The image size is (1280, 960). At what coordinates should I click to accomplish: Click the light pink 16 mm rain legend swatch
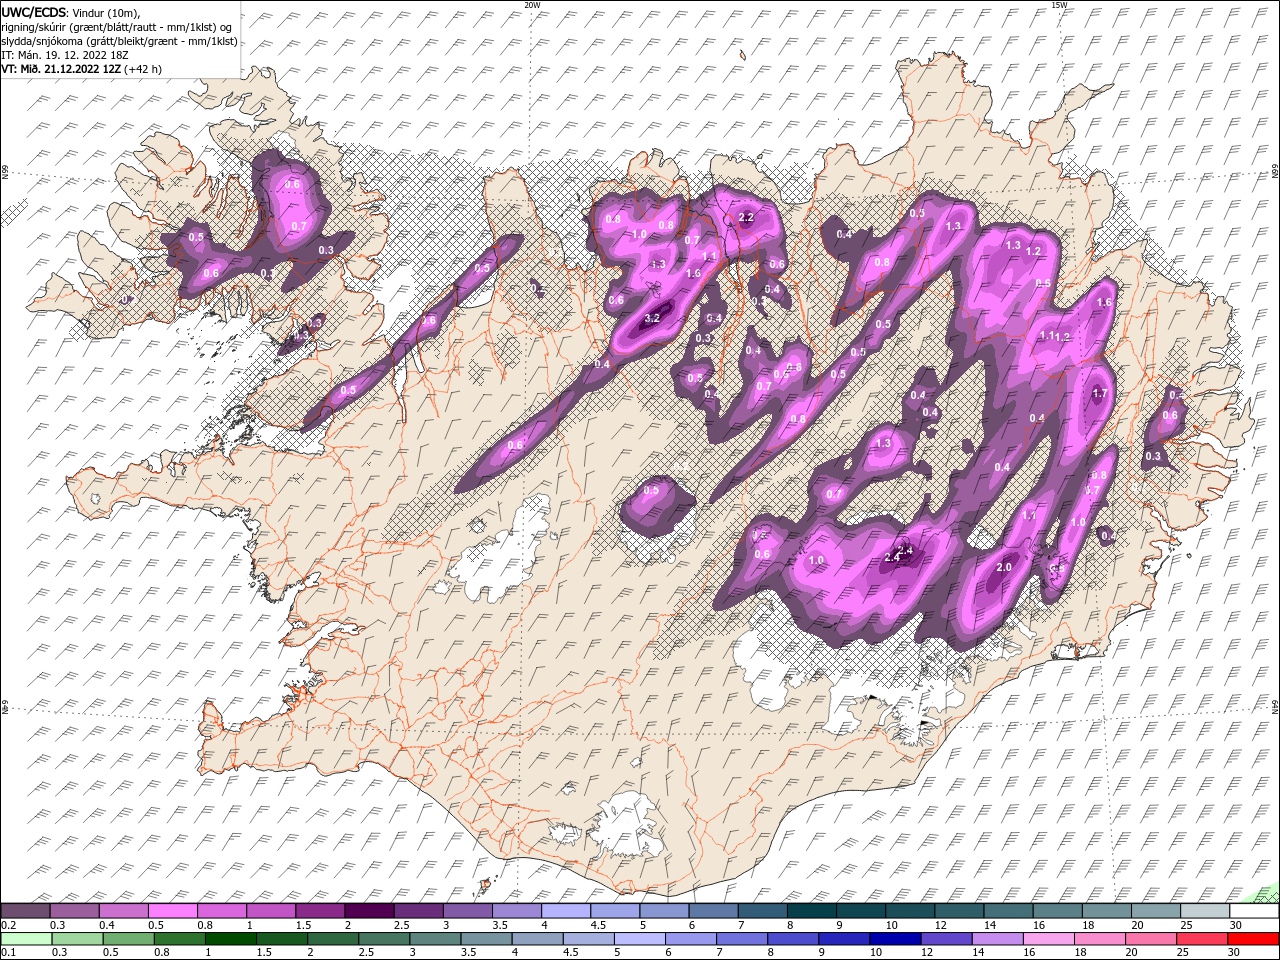[1049, 938]
